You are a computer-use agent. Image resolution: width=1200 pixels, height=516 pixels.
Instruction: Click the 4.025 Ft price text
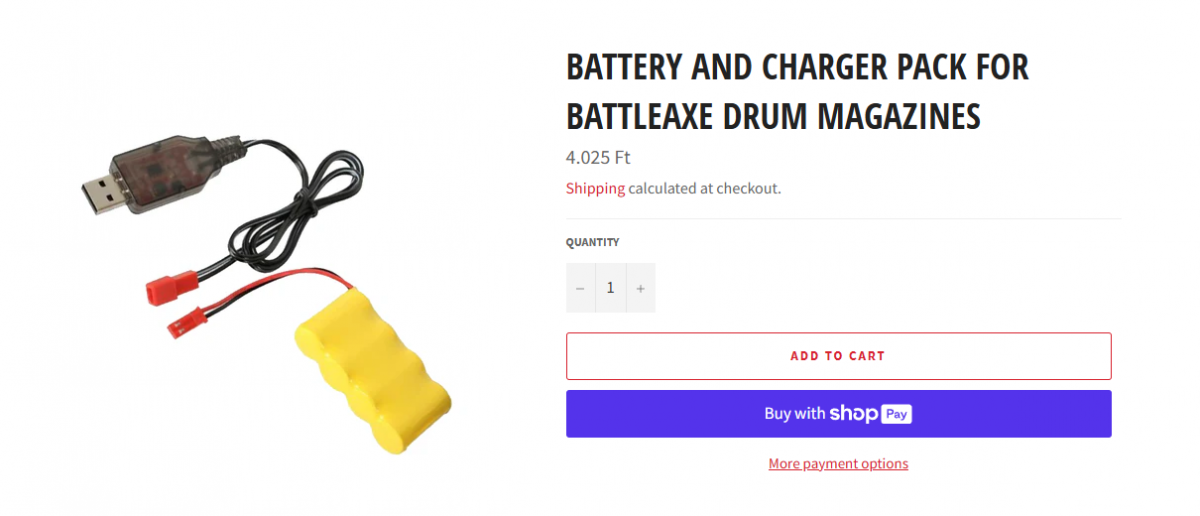click(x=598, y=157)
